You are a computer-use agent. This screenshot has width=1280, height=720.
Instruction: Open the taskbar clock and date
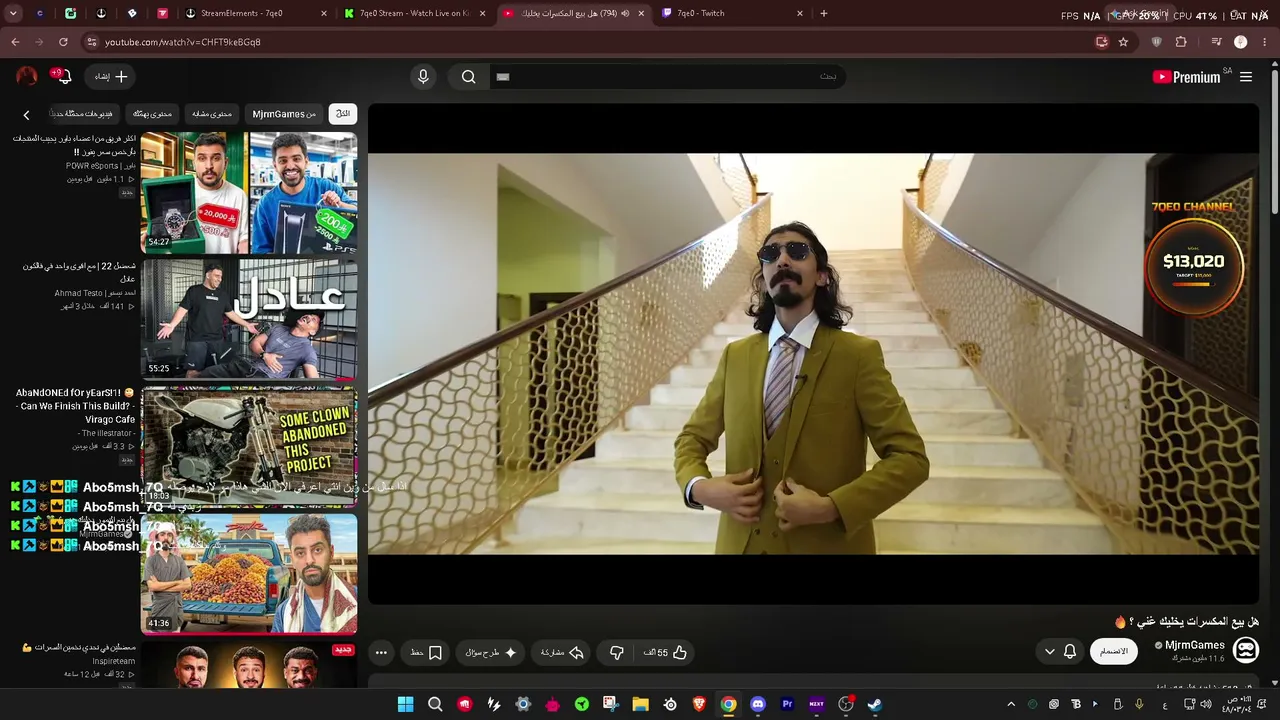[x=1236, y=704]
